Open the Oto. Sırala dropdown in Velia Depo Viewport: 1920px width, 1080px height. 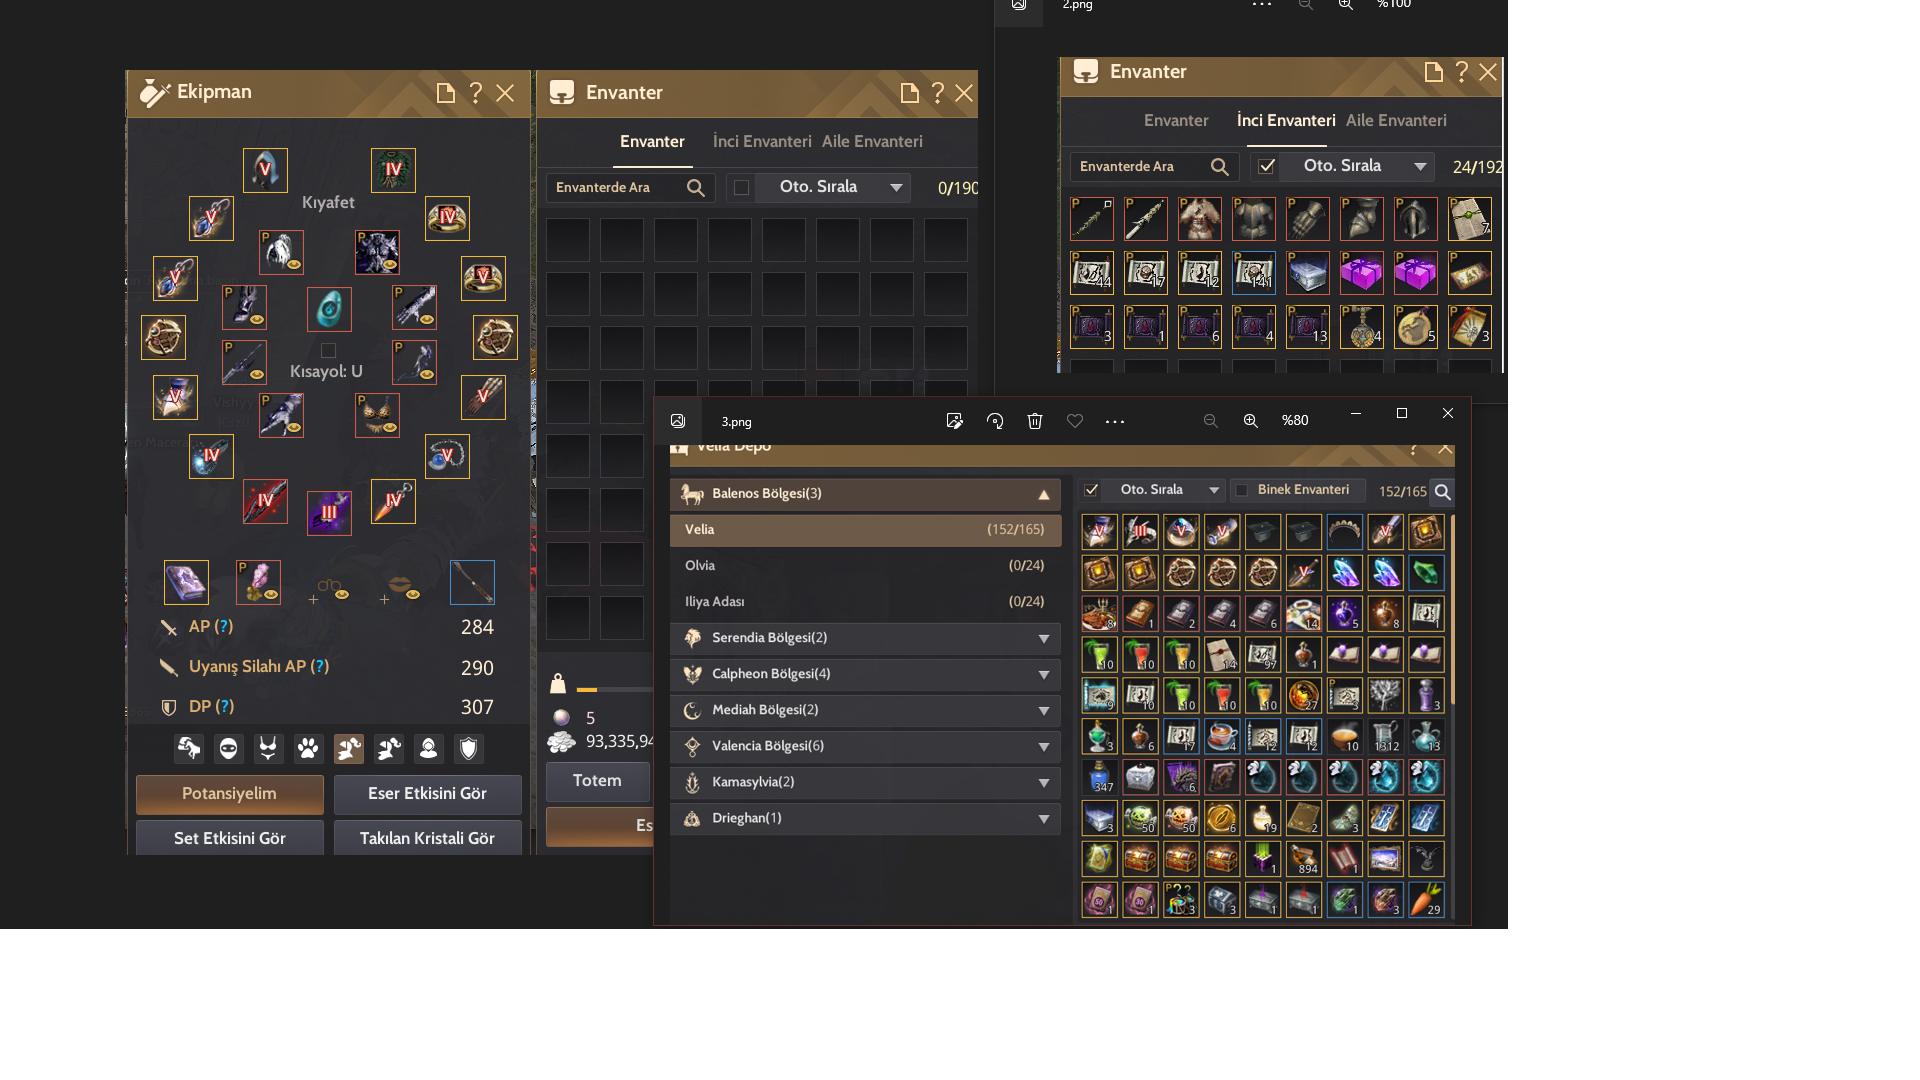[1166, 490]
